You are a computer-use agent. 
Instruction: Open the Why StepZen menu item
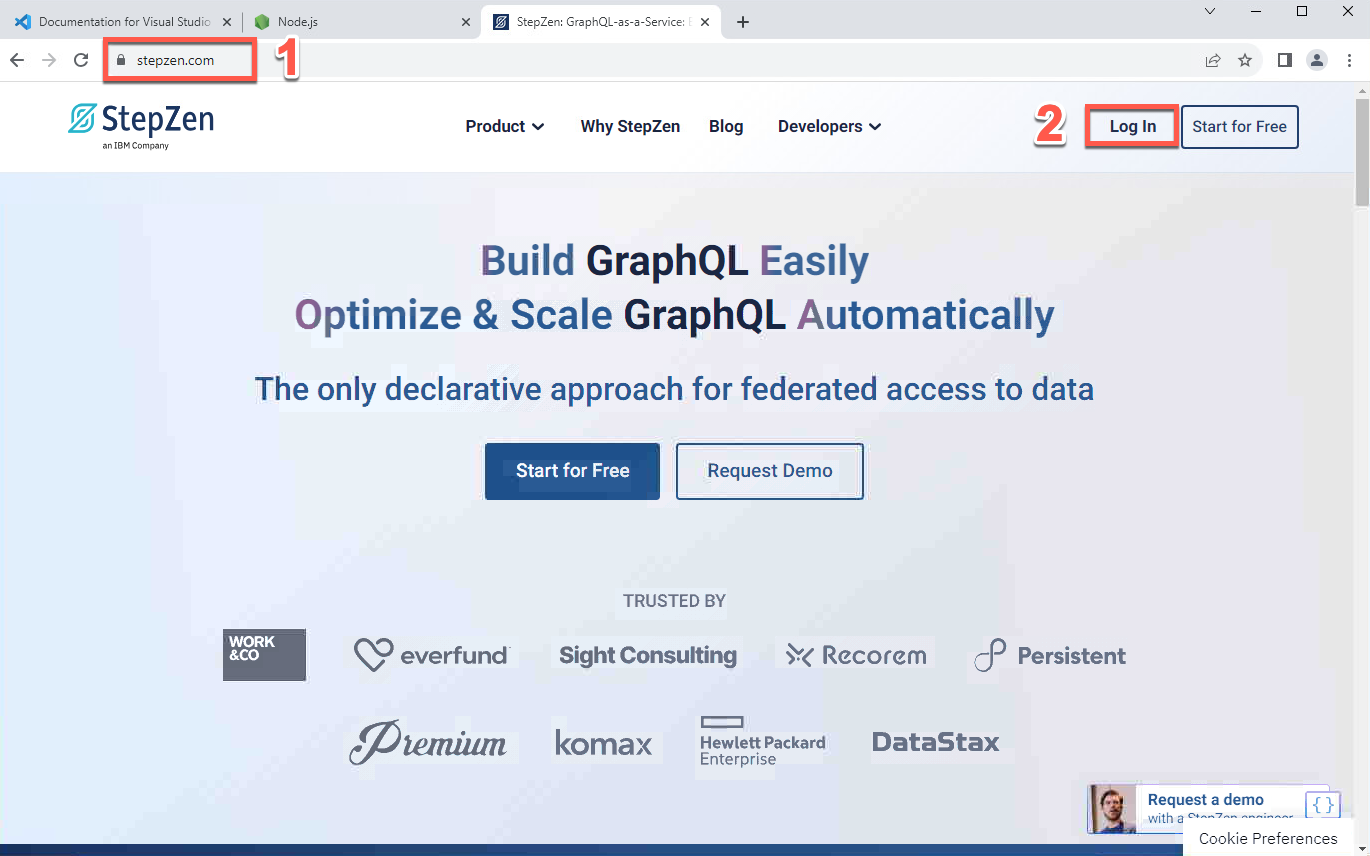coord(630,126)
